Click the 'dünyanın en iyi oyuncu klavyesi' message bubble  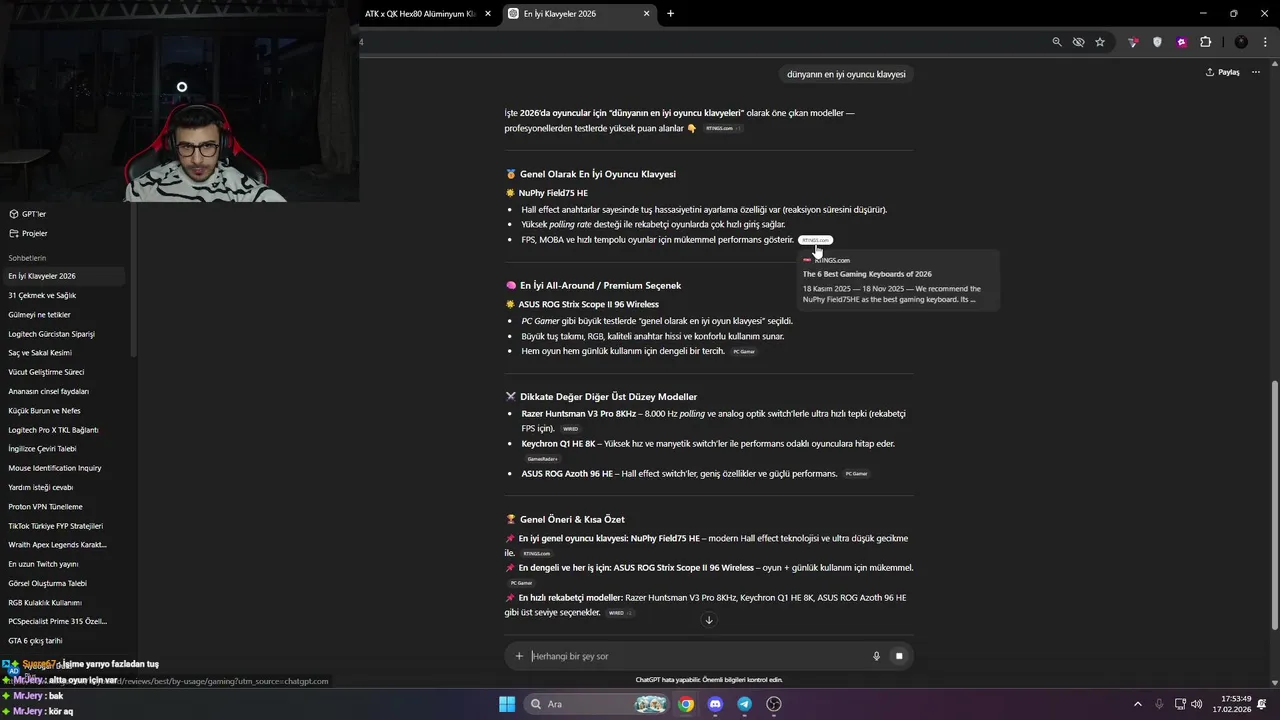tap(846, 74)
